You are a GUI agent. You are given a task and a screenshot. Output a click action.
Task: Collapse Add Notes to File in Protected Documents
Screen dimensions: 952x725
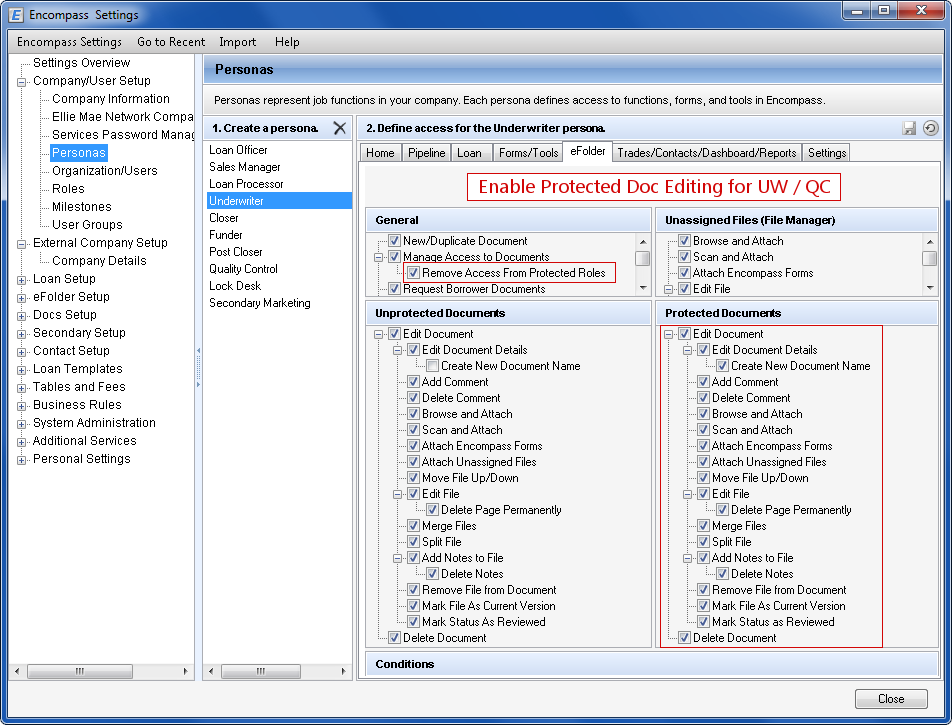(687, 558)
